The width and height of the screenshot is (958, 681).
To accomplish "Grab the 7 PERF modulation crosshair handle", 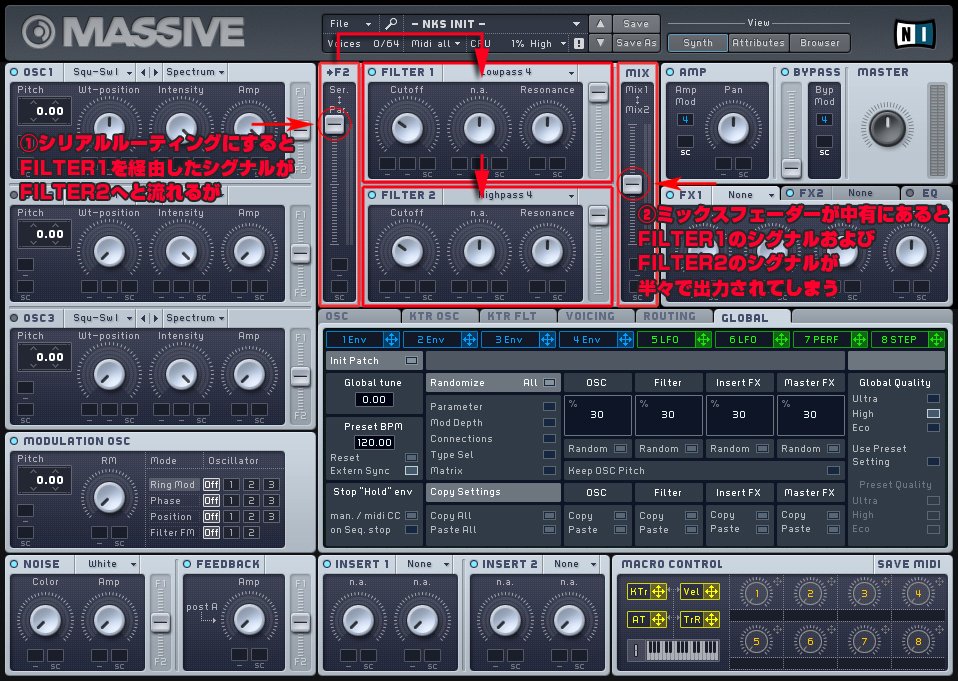I will tap(859, 340).
